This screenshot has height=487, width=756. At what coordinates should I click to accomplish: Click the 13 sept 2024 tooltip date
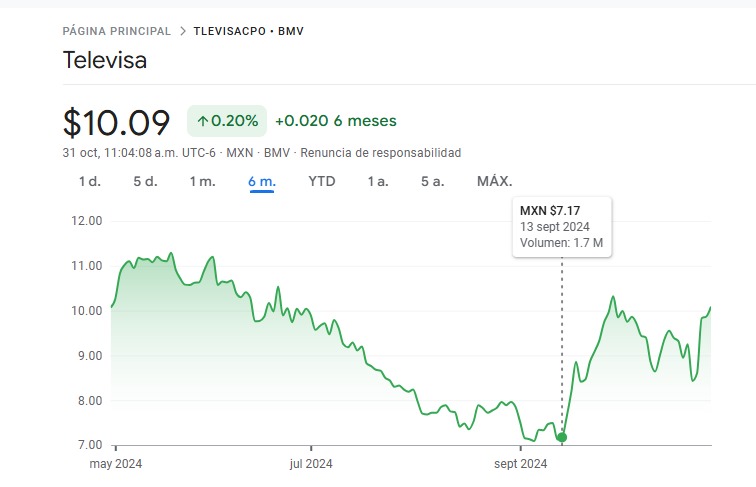554,227
